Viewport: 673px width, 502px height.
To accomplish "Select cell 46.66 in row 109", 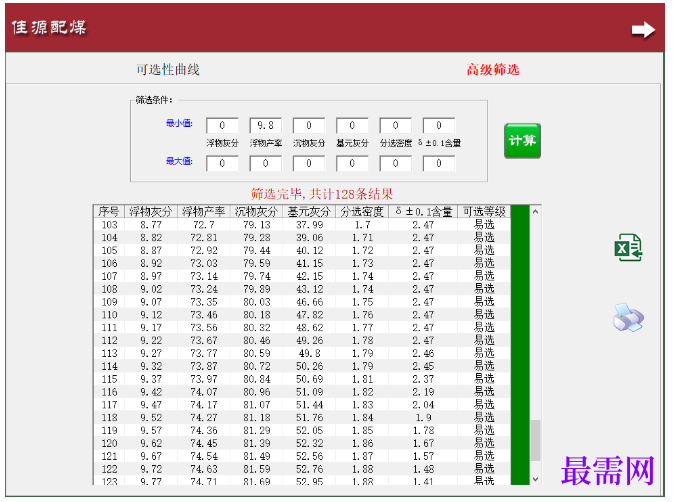I will click(x=309, y=302).
